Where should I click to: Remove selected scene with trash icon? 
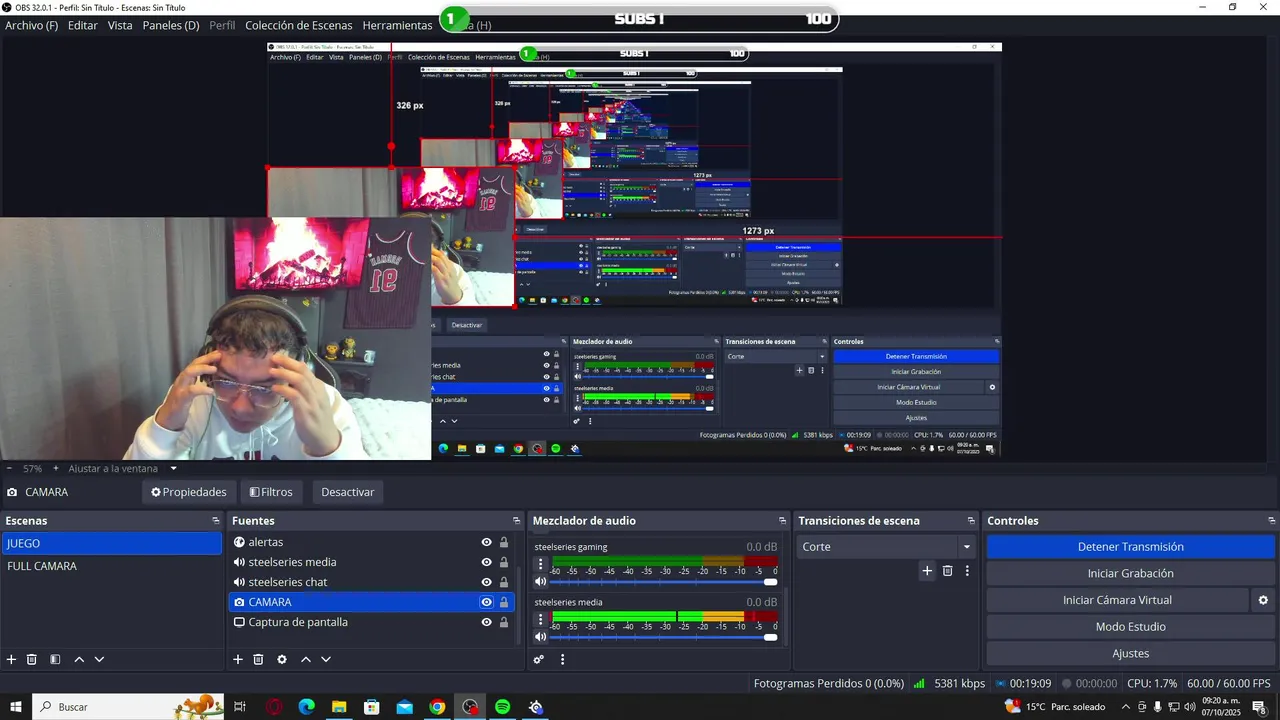pyautogui.click(x=32, y=659)
